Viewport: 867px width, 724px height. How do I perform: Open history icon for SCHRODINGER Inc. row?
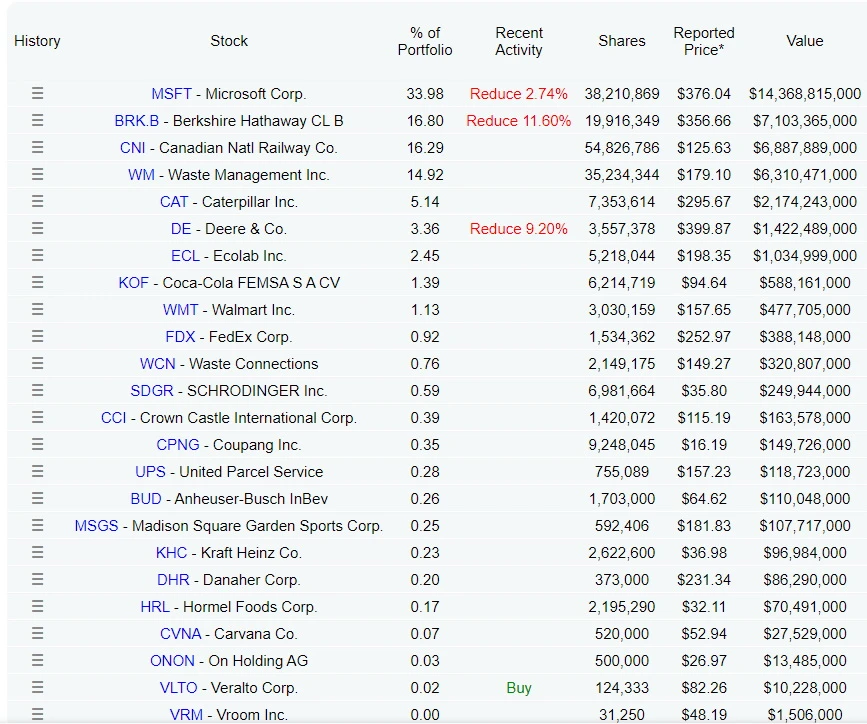(37, 391)
